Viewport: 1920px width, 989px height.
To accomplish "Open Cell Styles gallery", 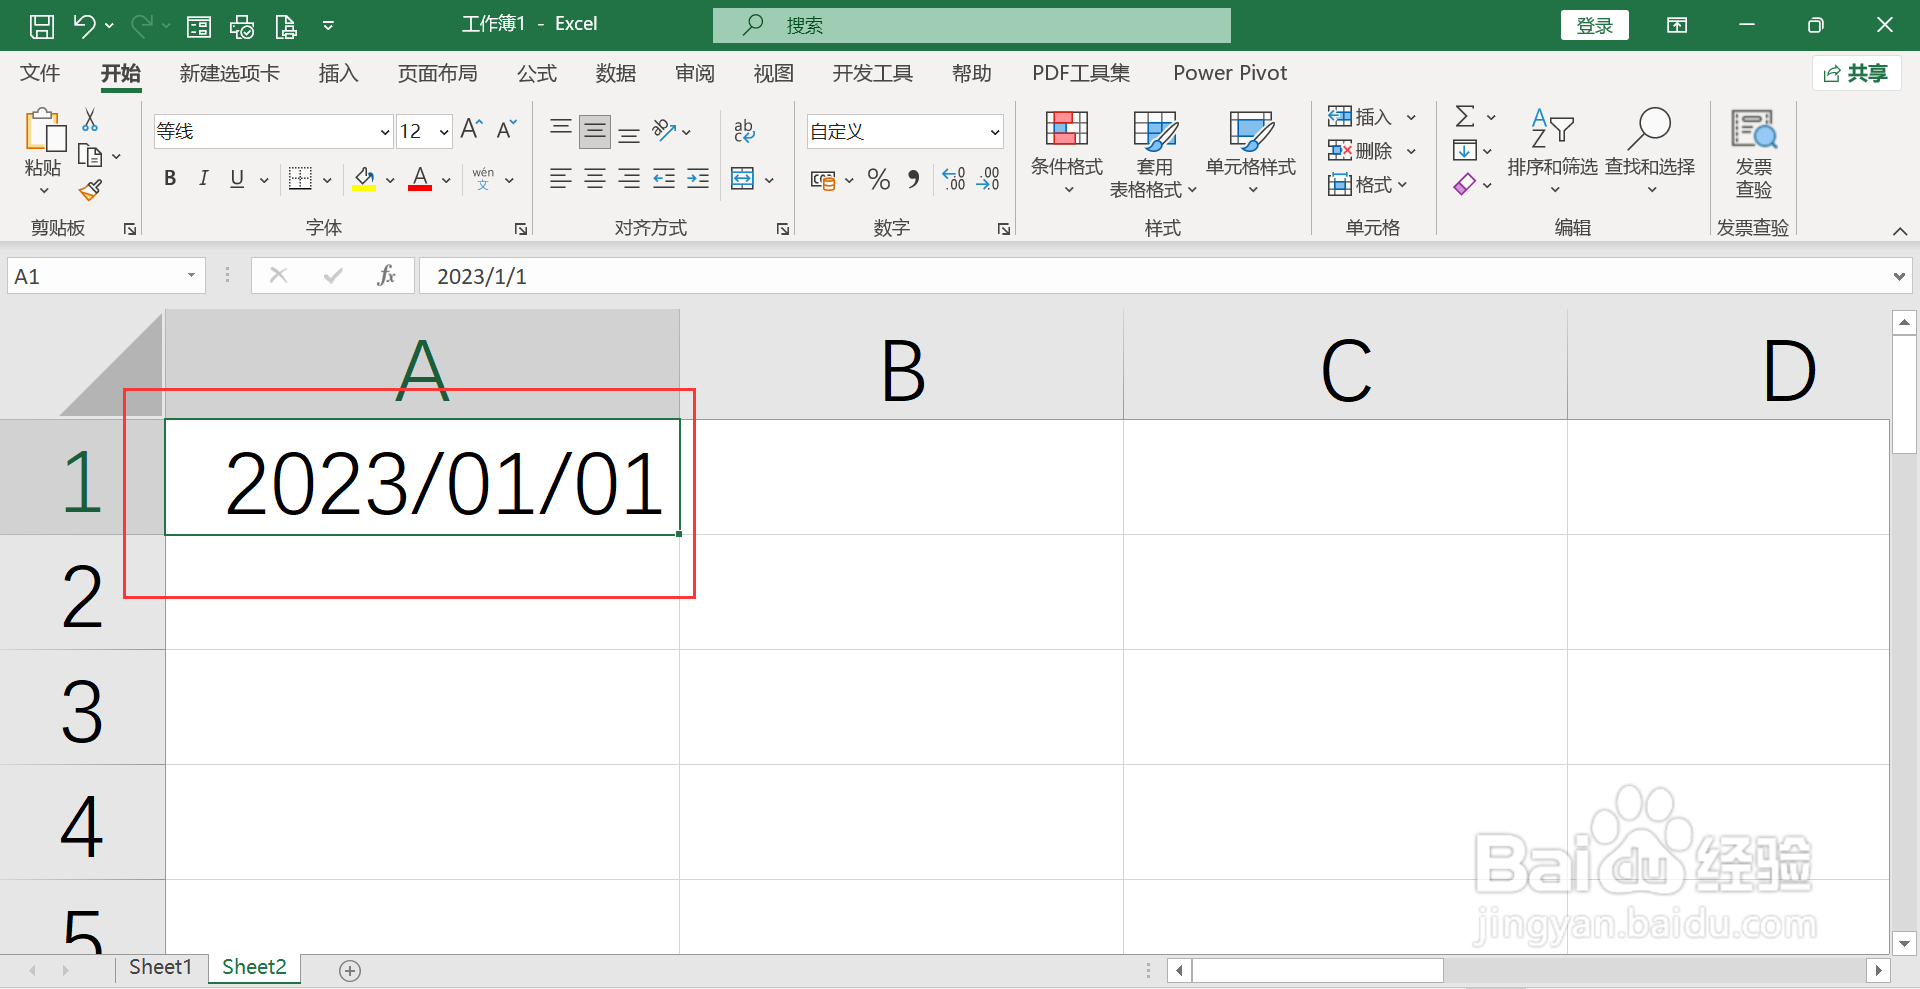I will (x=1251, y=152).
